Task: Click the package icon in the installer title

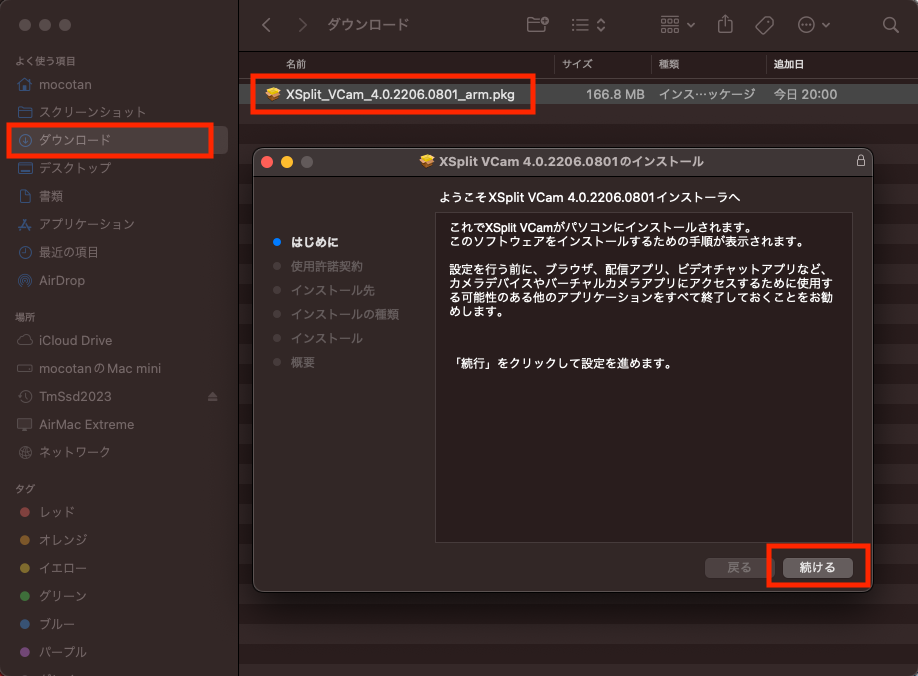Action: coord(427,161)
